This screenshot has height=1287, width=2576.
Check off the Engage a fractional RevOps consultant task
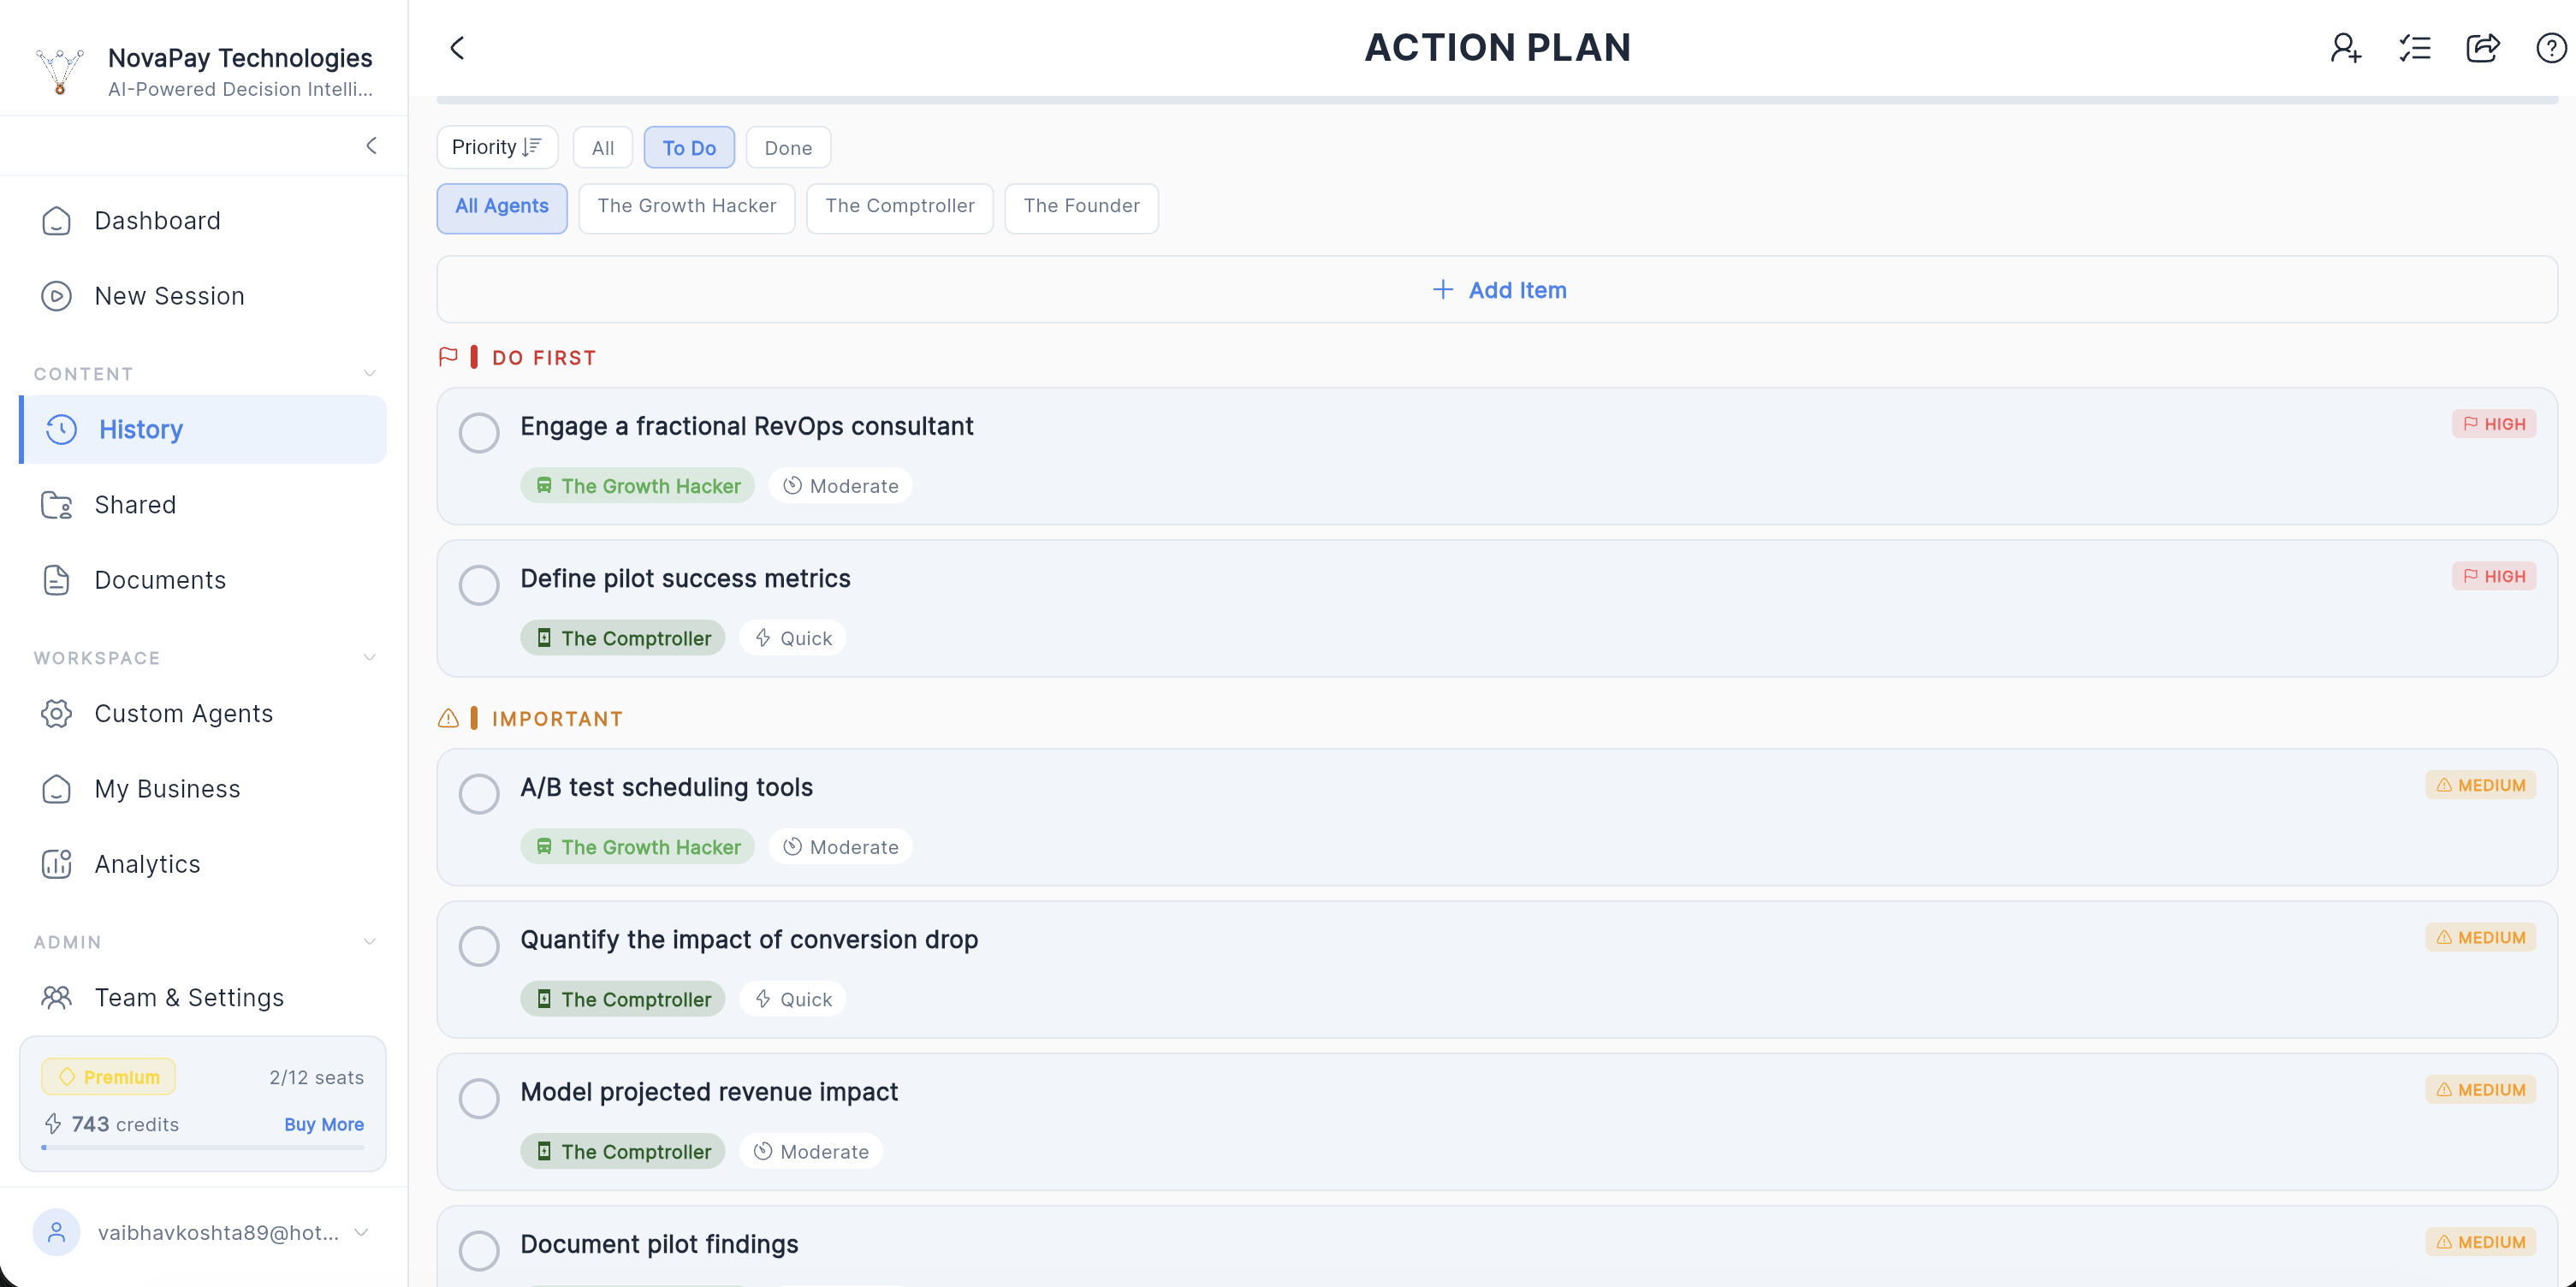click(479, 432)
